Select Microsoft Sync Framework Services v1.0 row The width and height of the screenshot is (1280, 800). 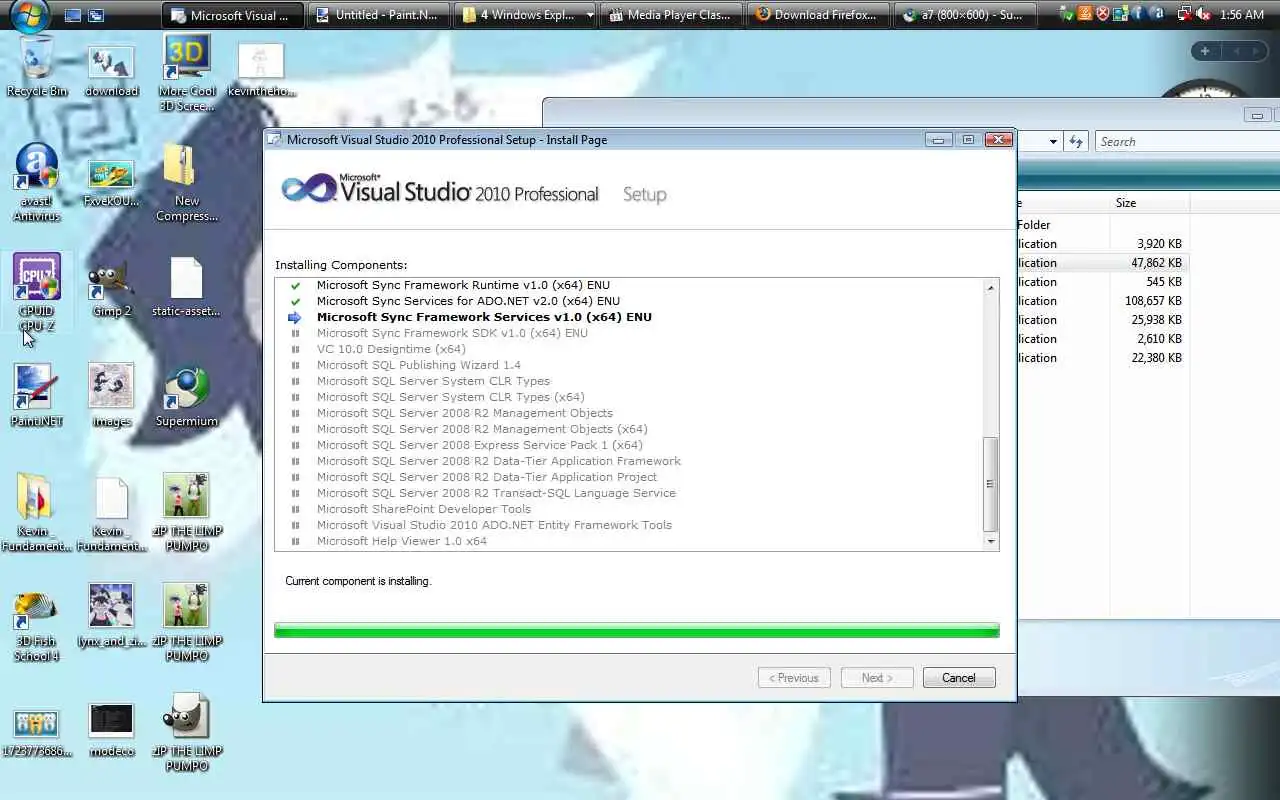(484, 317)
